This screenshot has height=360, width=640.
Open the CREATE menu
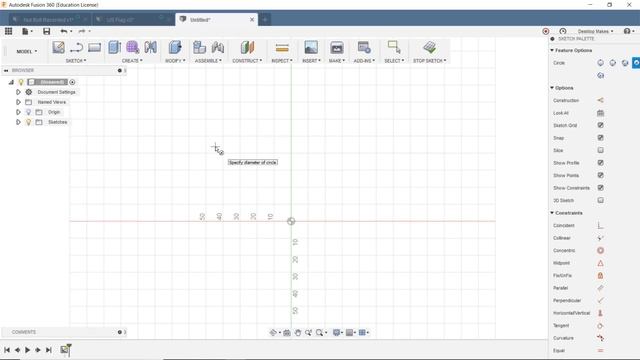tap(132, 61)
